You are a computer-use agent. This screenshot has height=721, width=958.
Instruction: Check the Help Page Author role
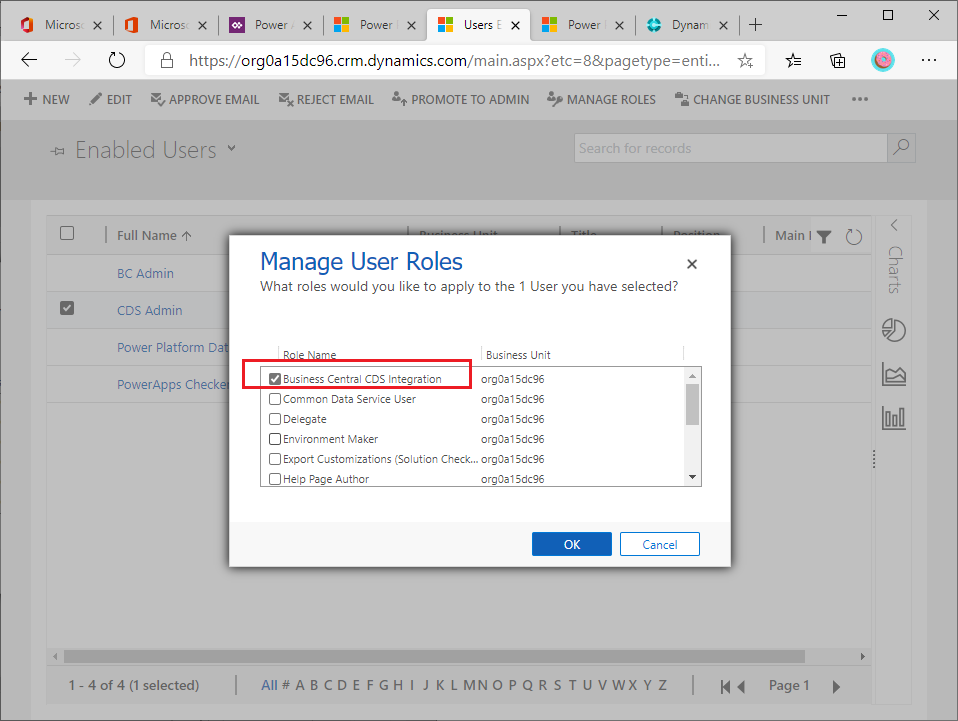pos(275,479)
